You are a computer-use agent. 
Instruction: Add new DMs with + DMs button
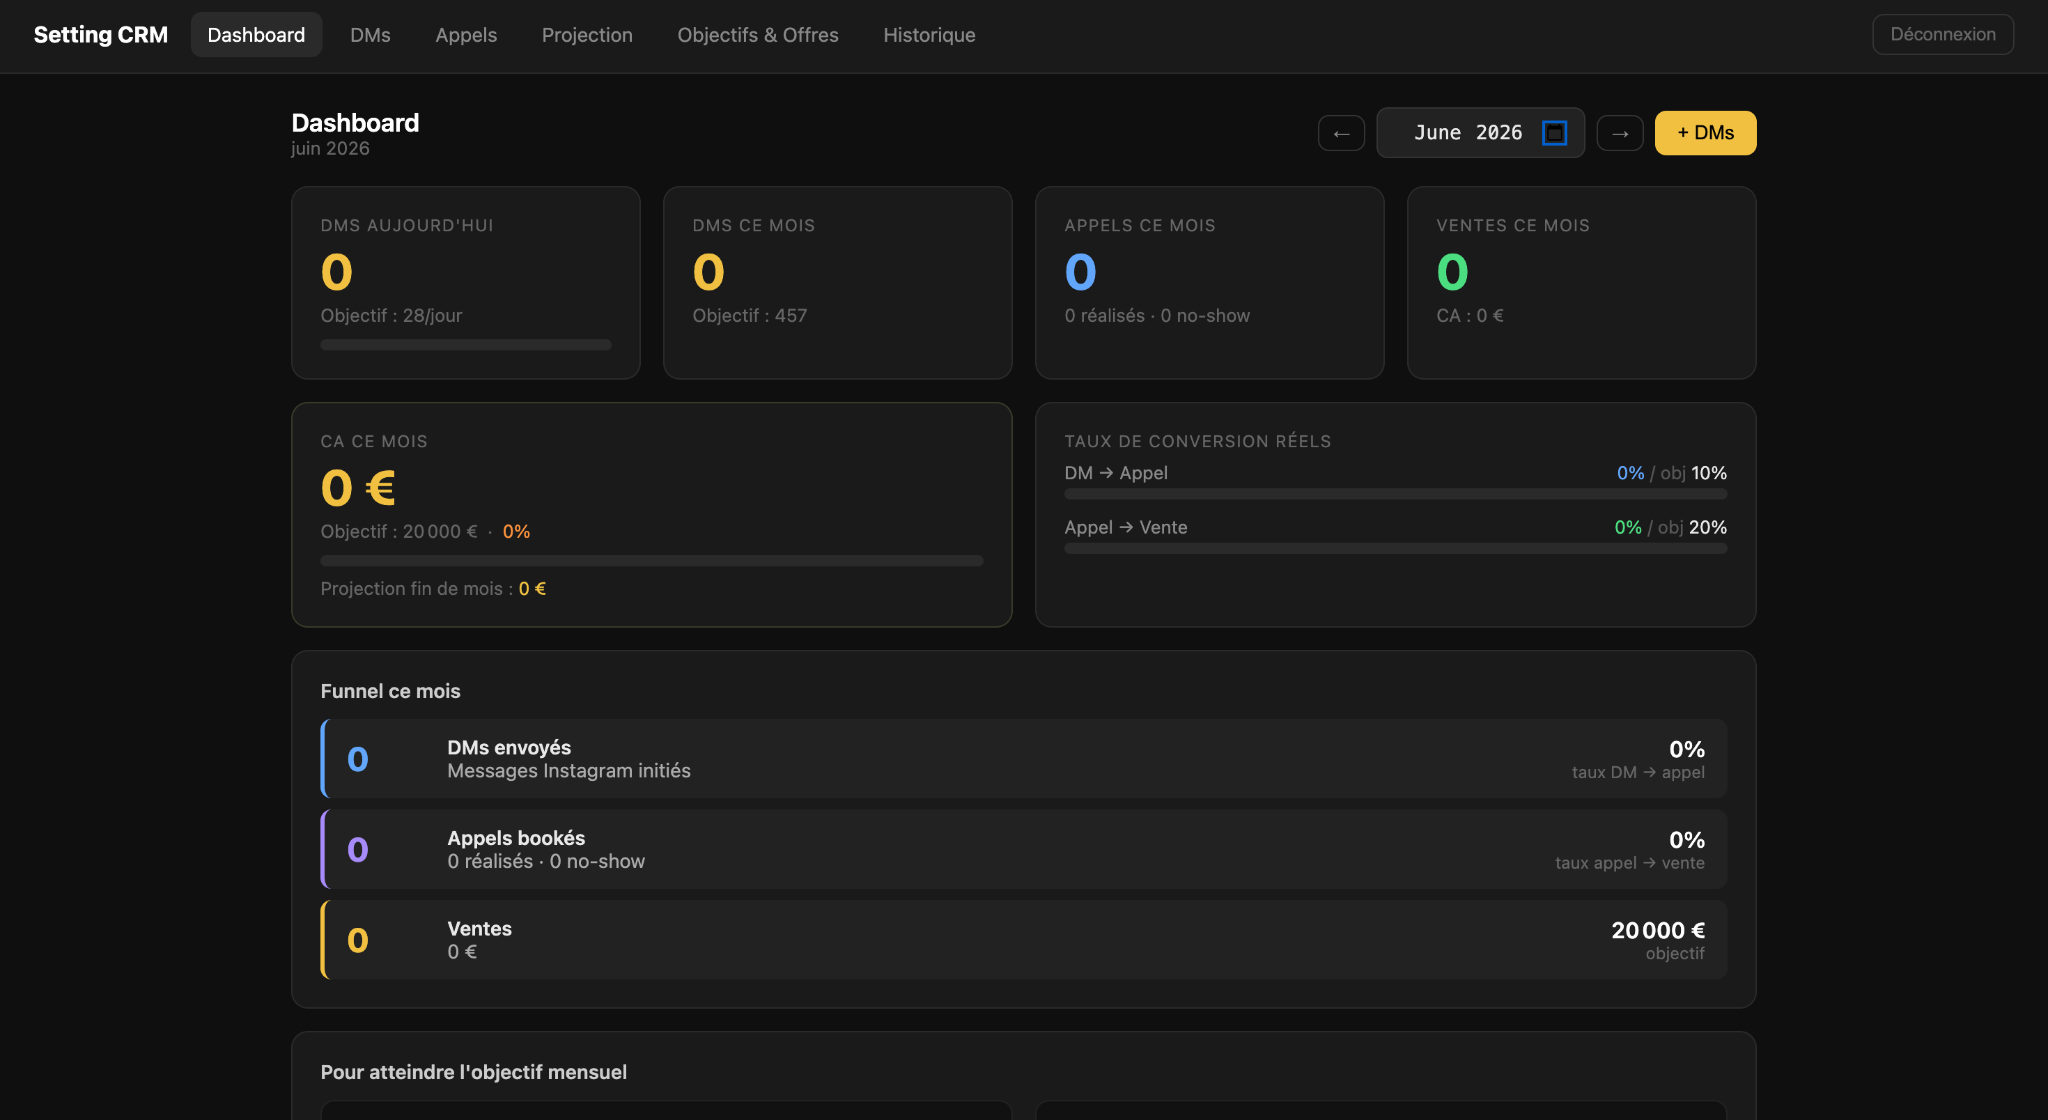(1705, 133)
